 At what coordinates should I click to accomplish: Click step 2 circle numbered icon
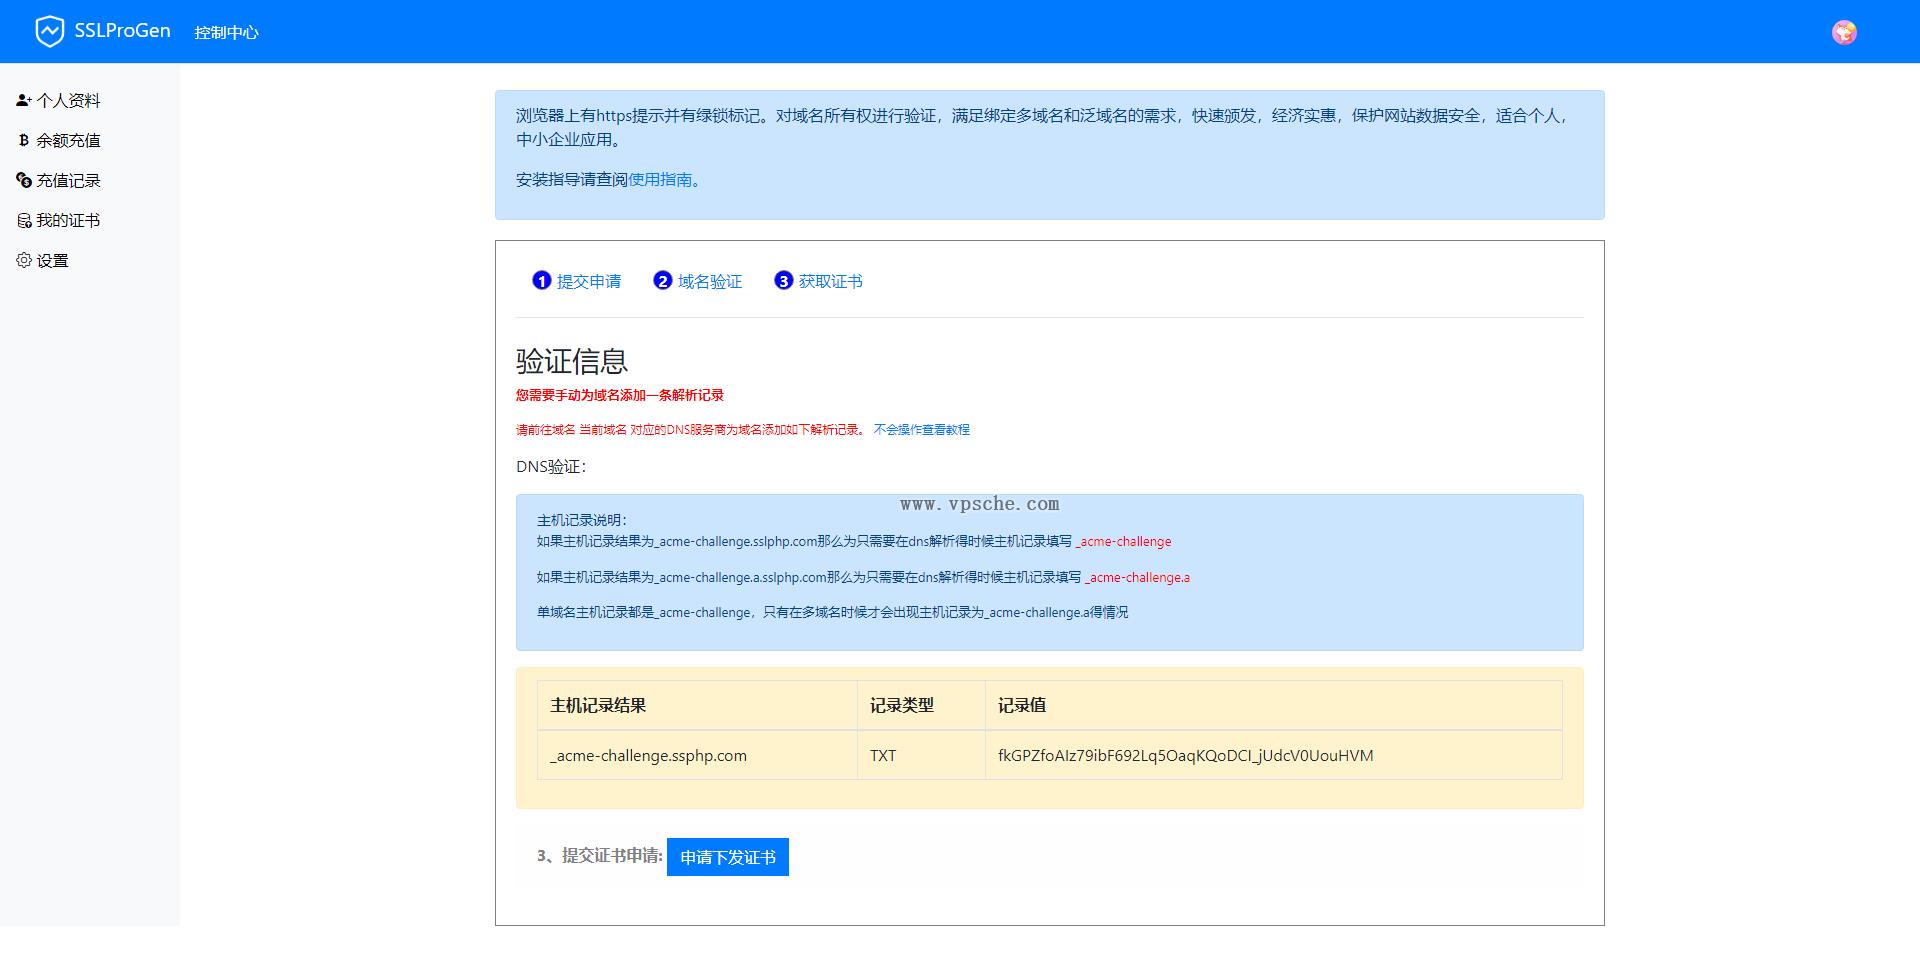(x=662, y=281)
